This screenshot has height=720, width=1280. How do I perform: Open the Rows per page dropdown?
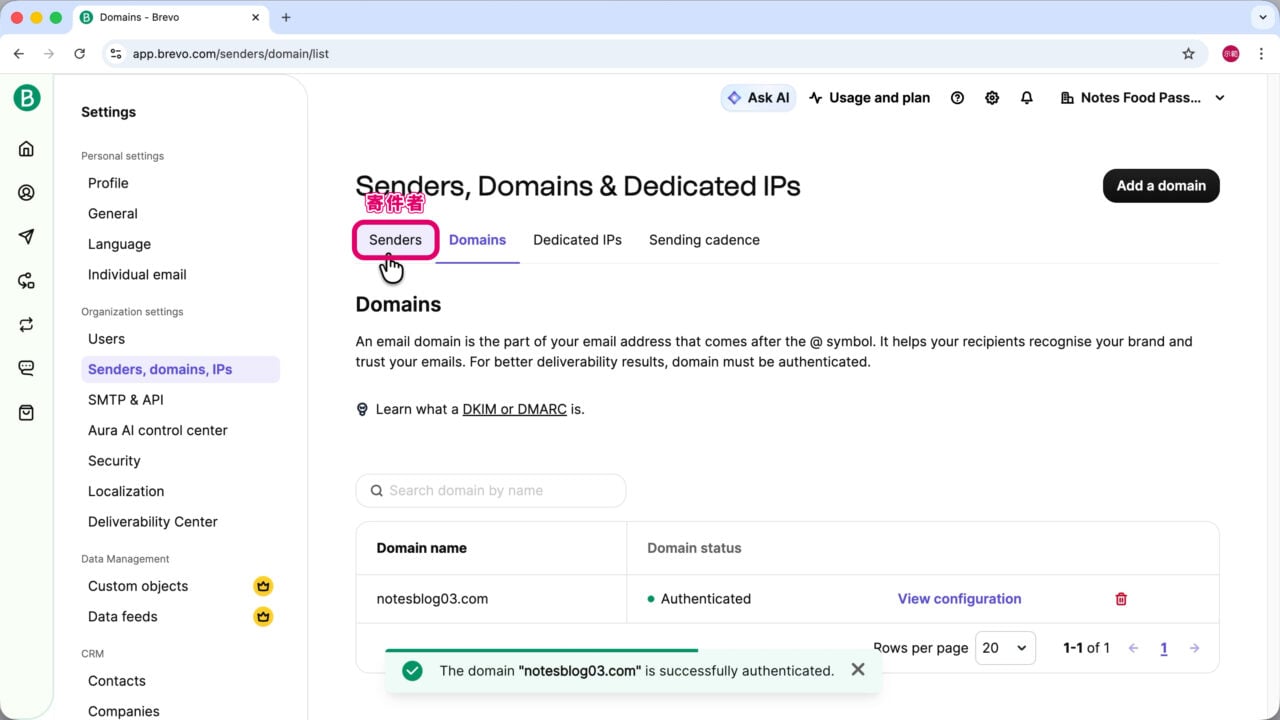1005,648
